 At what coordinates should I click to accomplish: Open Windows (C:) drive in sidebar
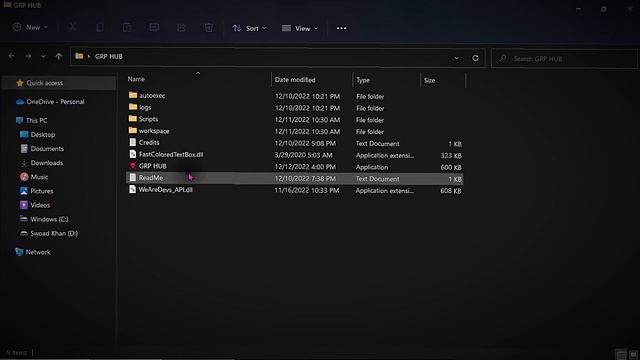click(49, 219)
